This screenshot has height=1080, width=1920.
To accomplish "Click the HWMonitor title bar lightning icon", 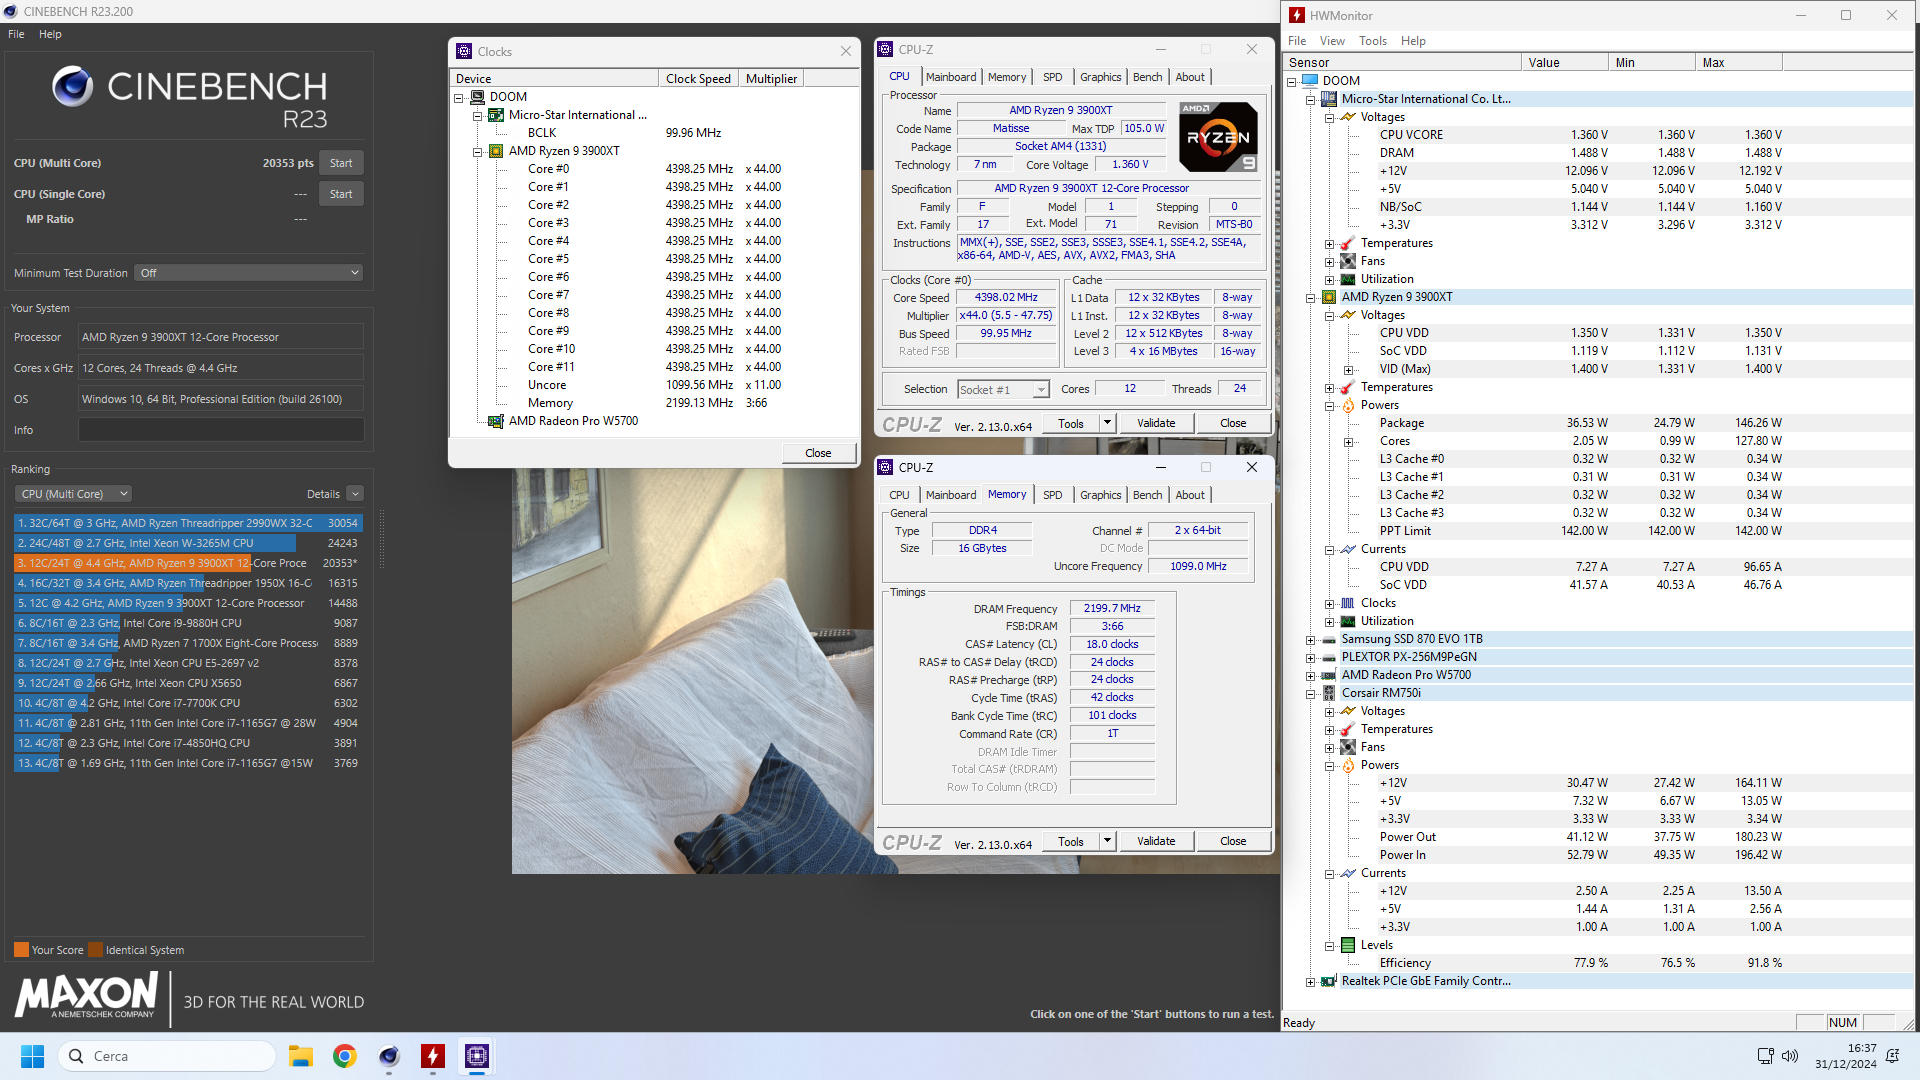I will pos(1297,15).
